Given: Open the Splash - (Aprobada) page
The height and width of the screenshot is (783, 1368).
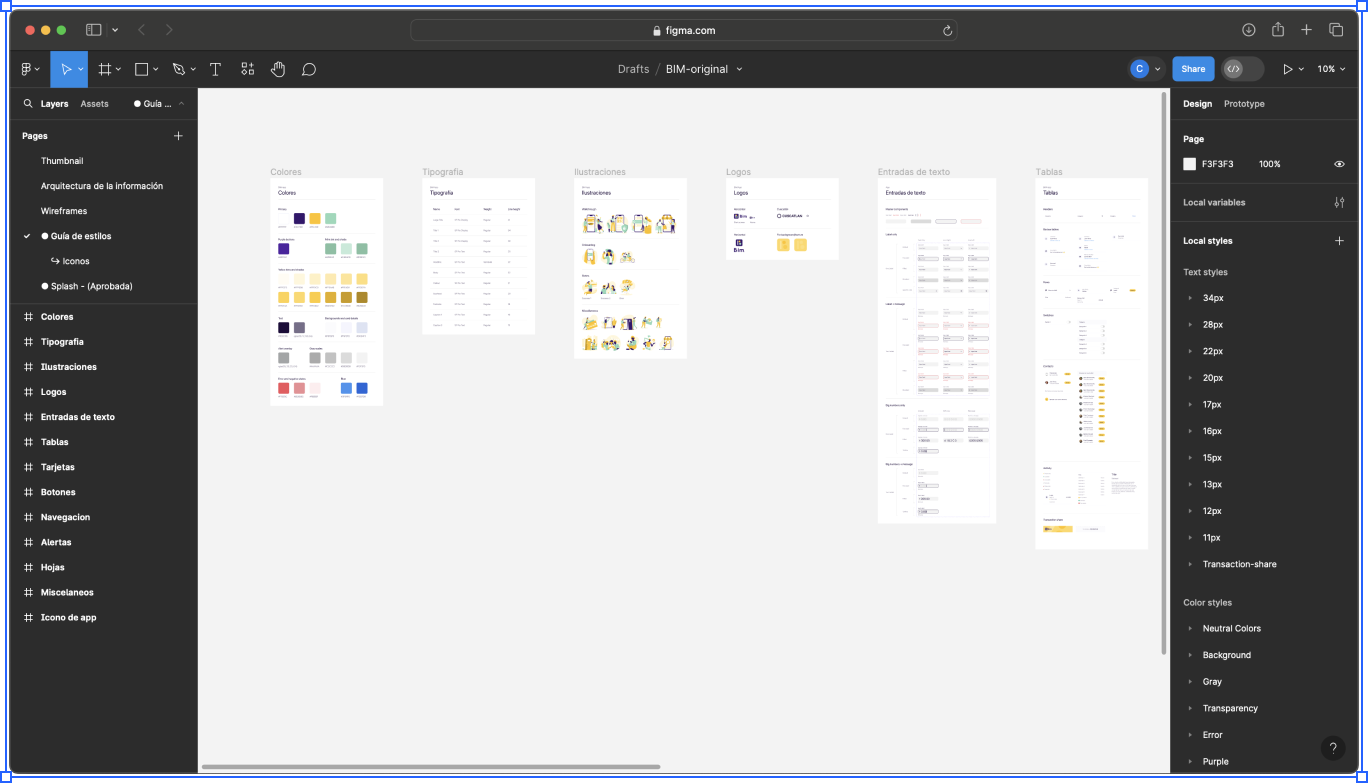Looking at the screenshot, I should click(x=91, y=286).
